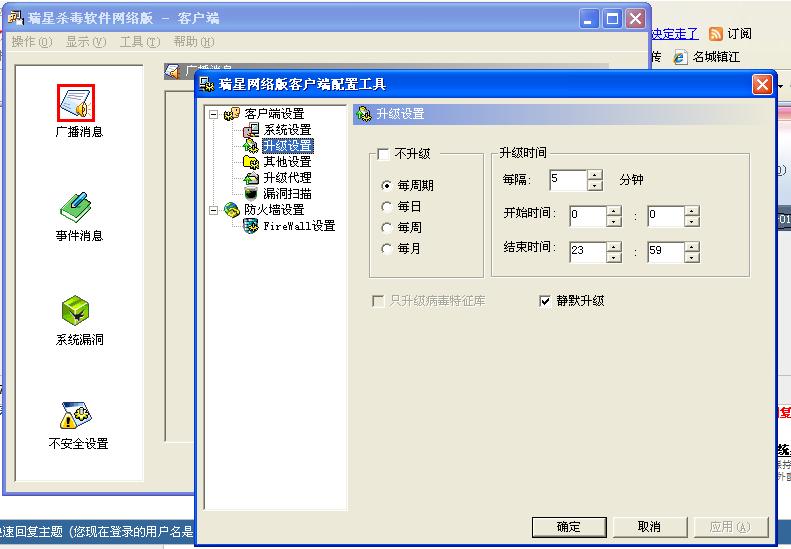
Task: Click the 升级设置 panel header icon
Action: [364, 114]
